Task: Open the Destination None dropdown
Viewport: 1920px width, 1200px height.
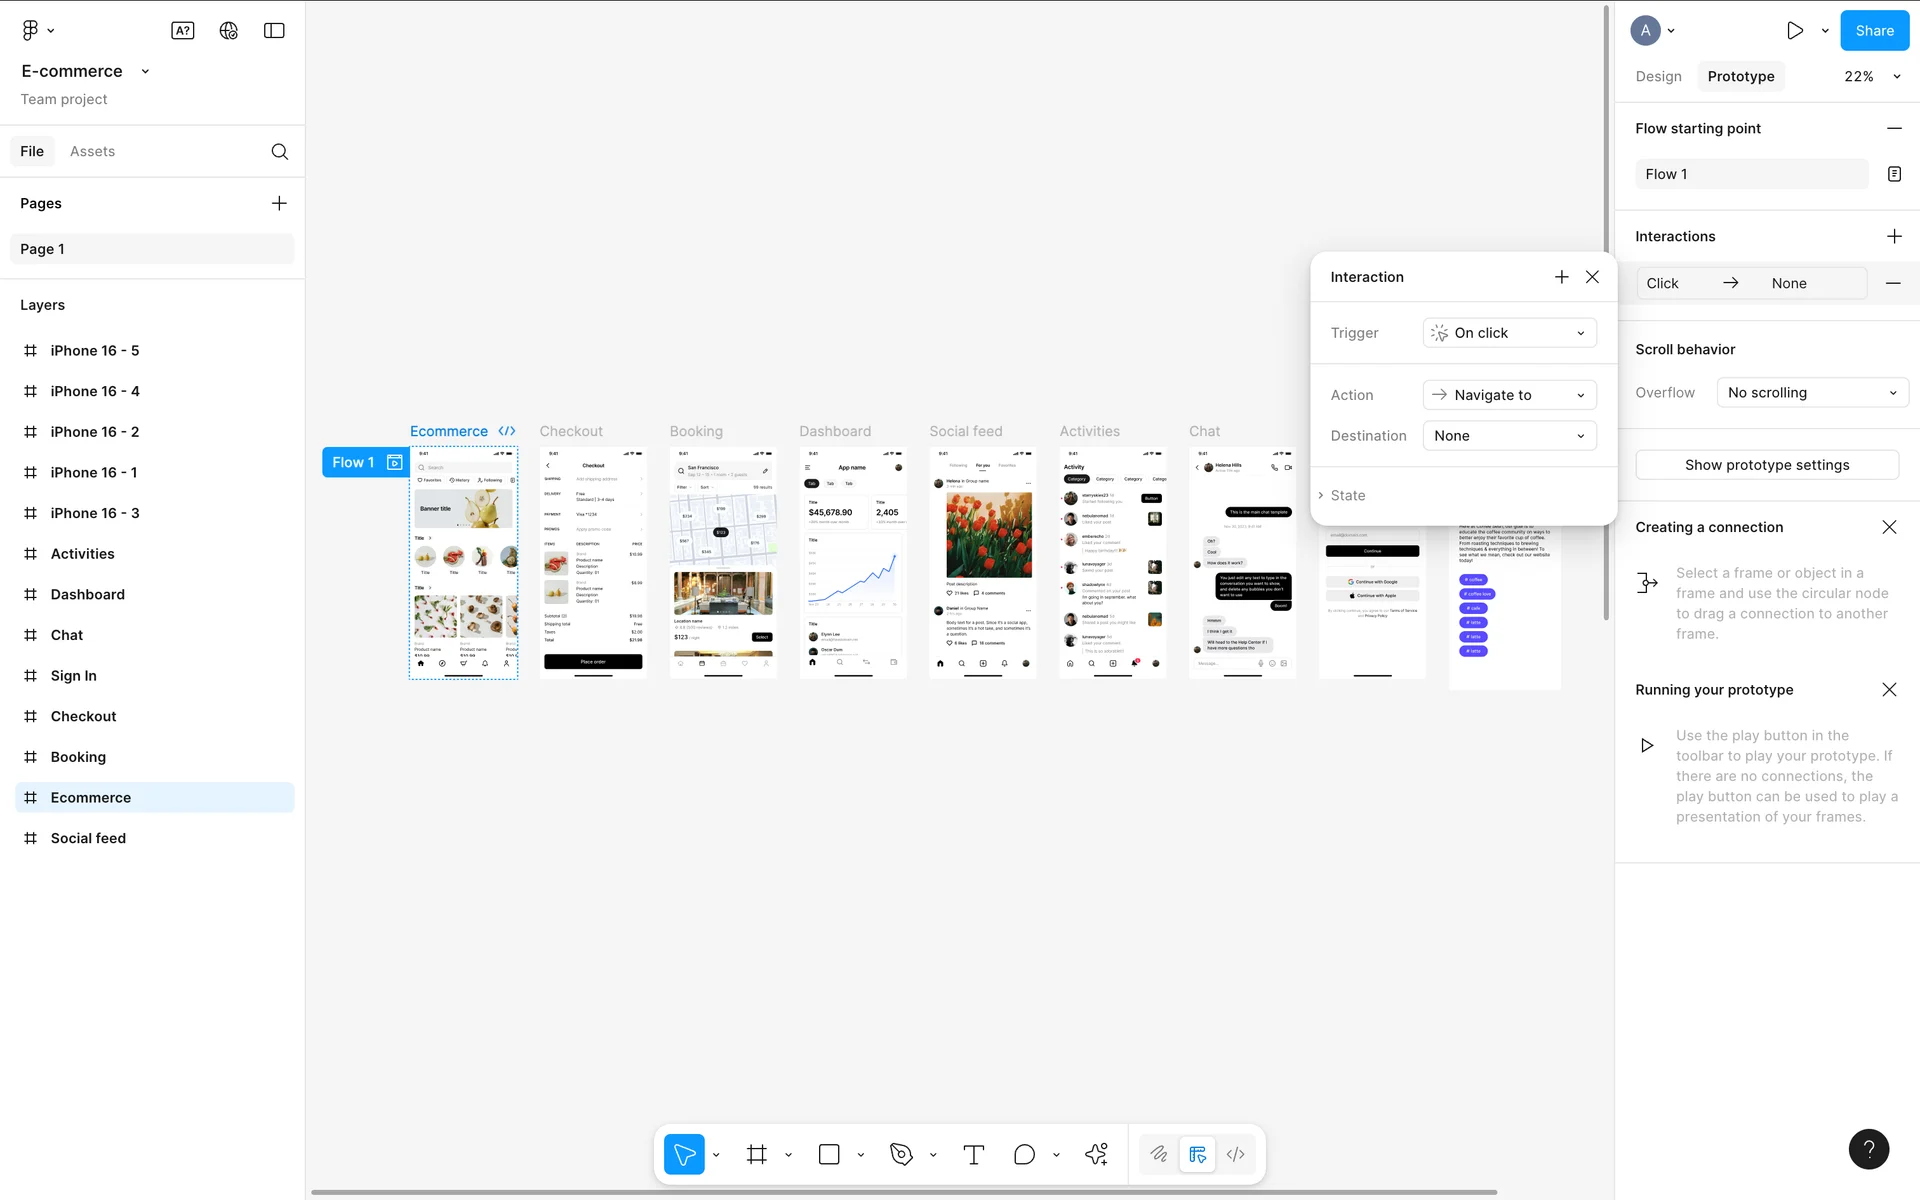Action: (x=1509, y=436)
